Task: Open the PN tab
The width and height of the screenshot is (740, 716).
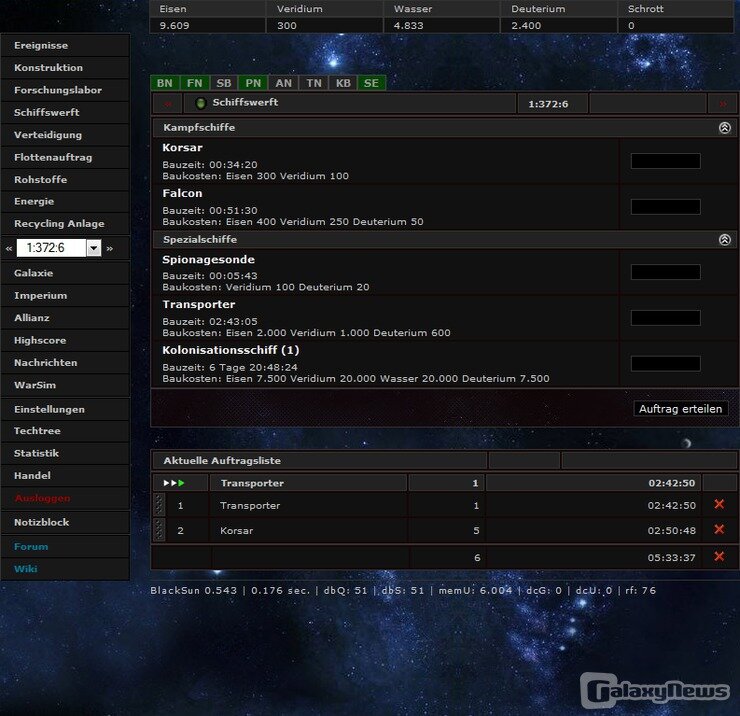Action: tap(253, 83)
